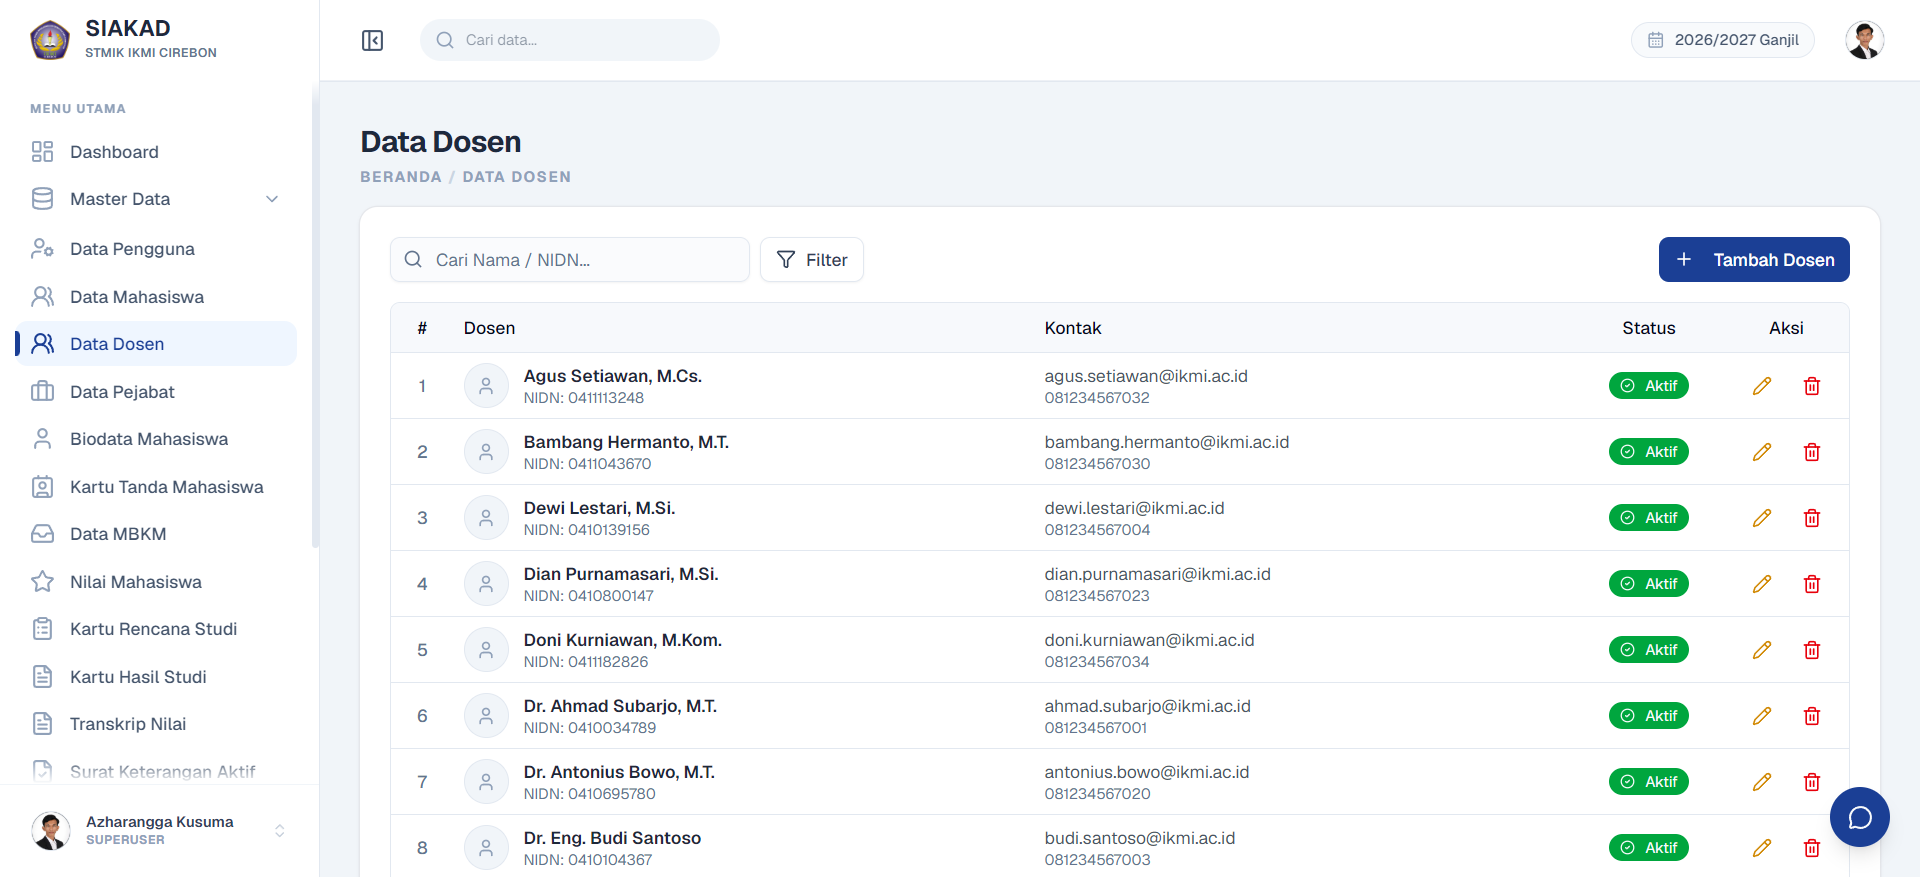The height and width of the screenshot is (877, 1920).
Task: Click the Aktif badge for Dian Purnamasari
Action: [x=1648, y=584]
